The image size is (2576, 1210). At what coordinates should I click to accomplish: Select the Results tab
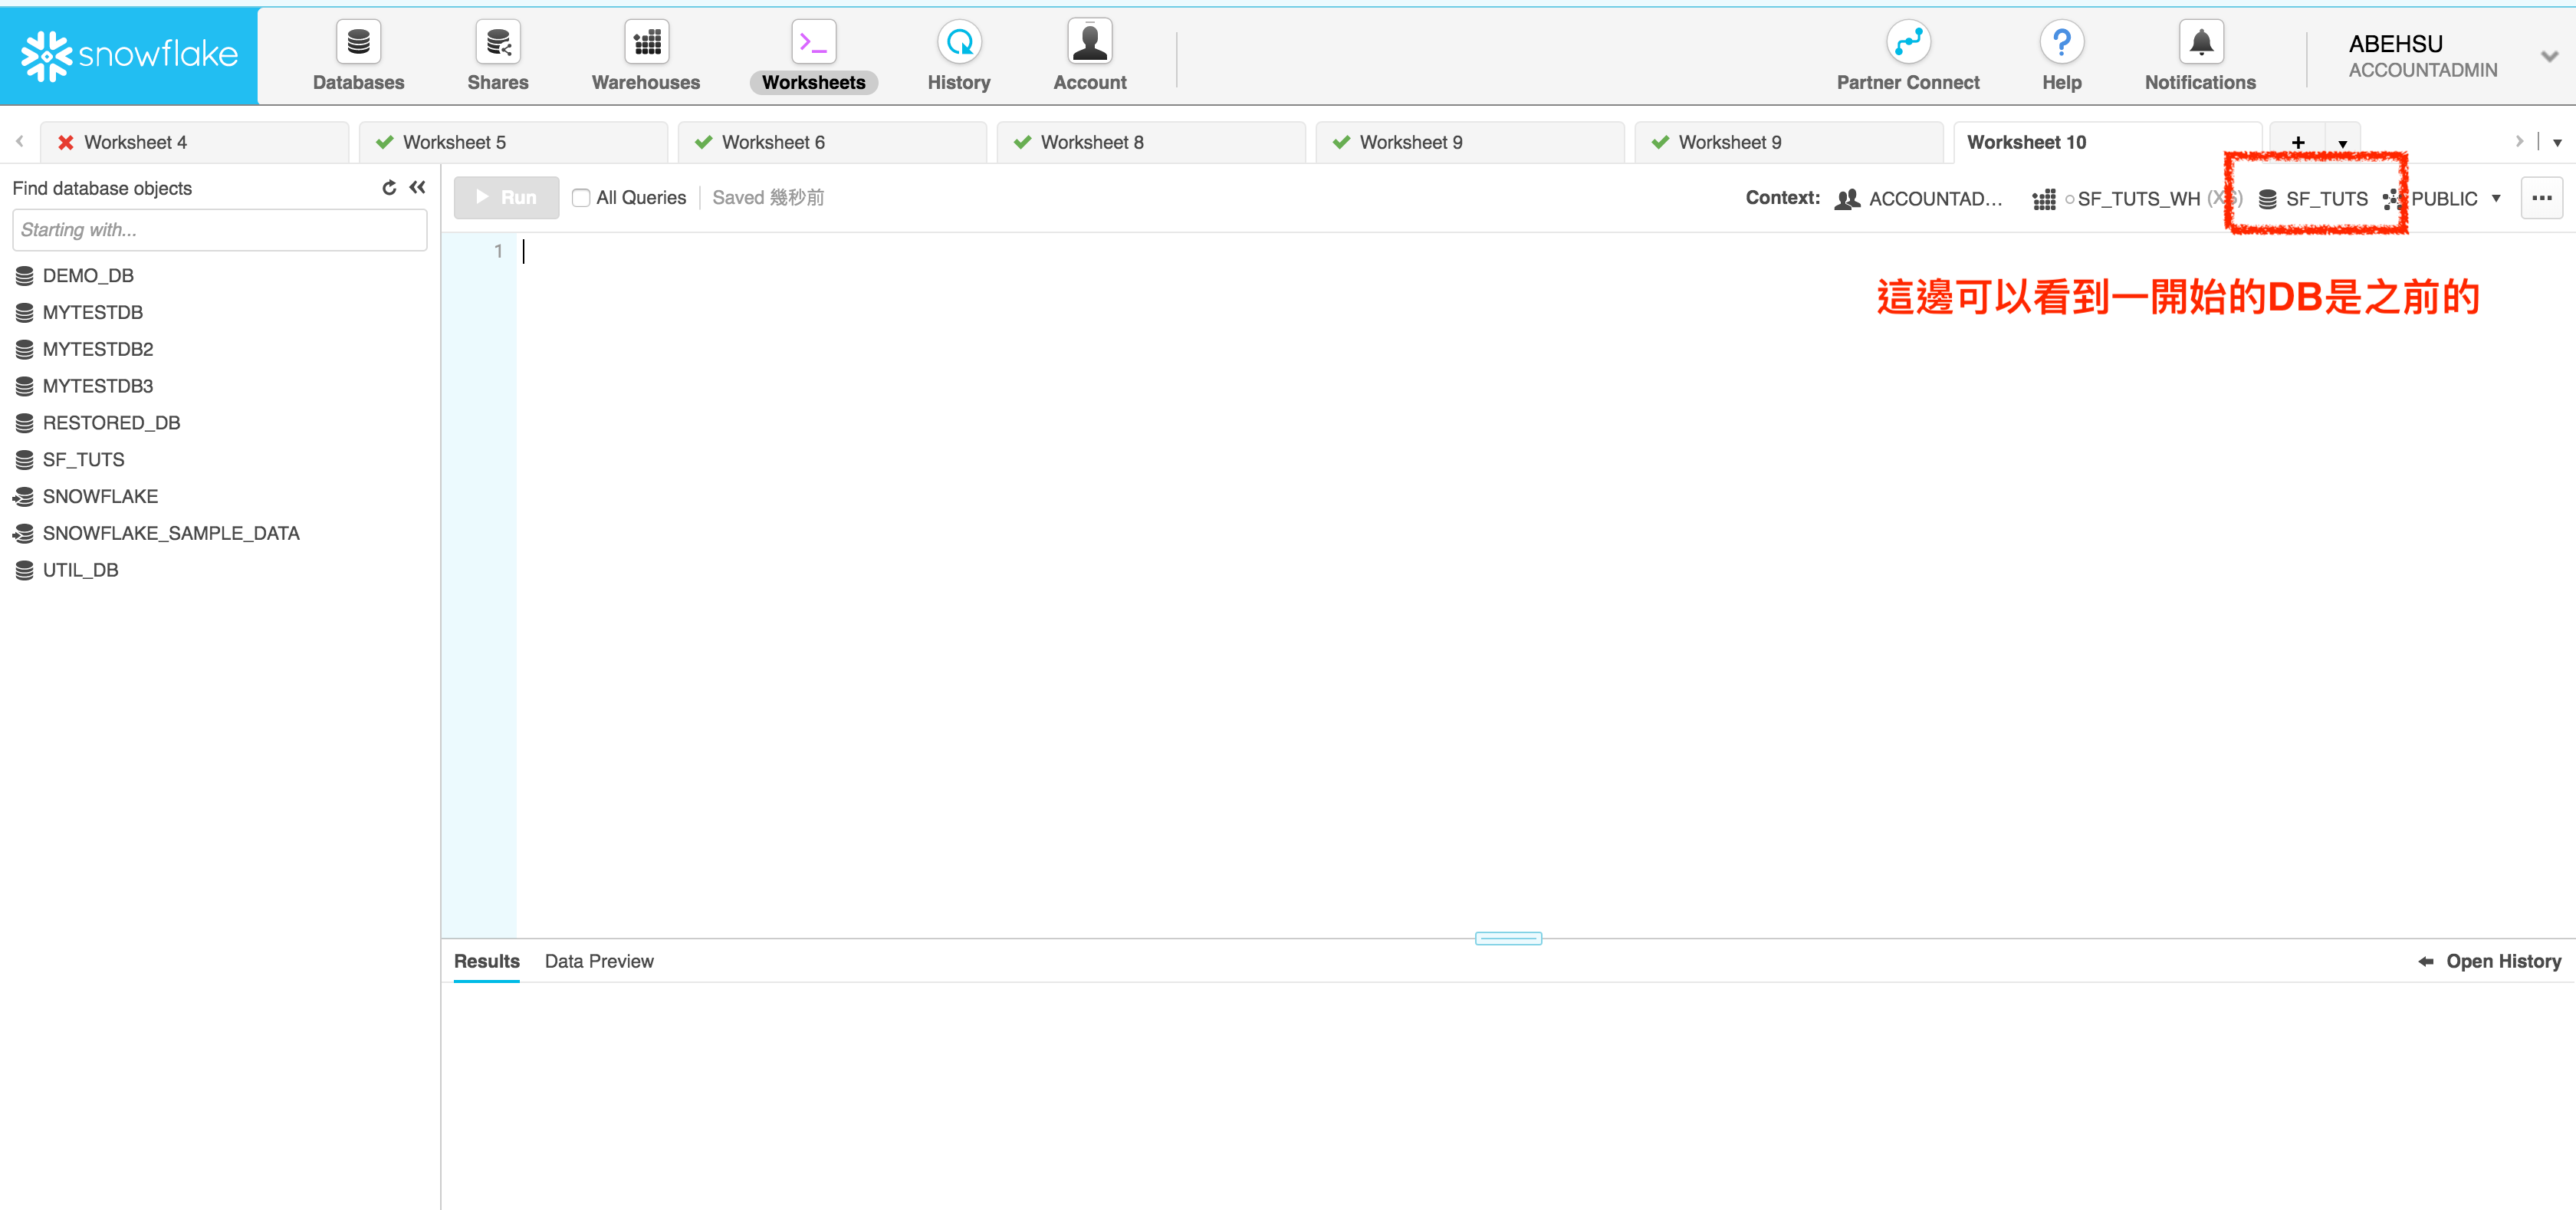pyautogui.click(x=487, y=962)
